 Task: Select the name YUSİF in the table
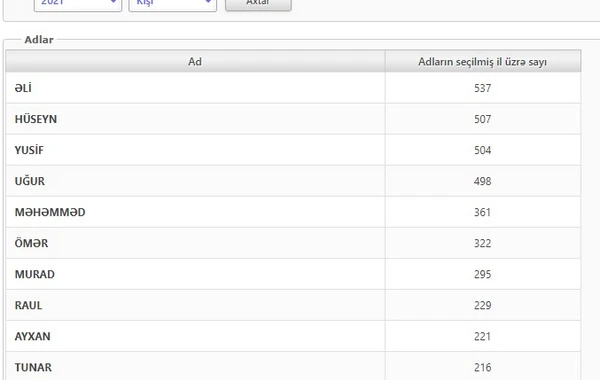[29, 150]
